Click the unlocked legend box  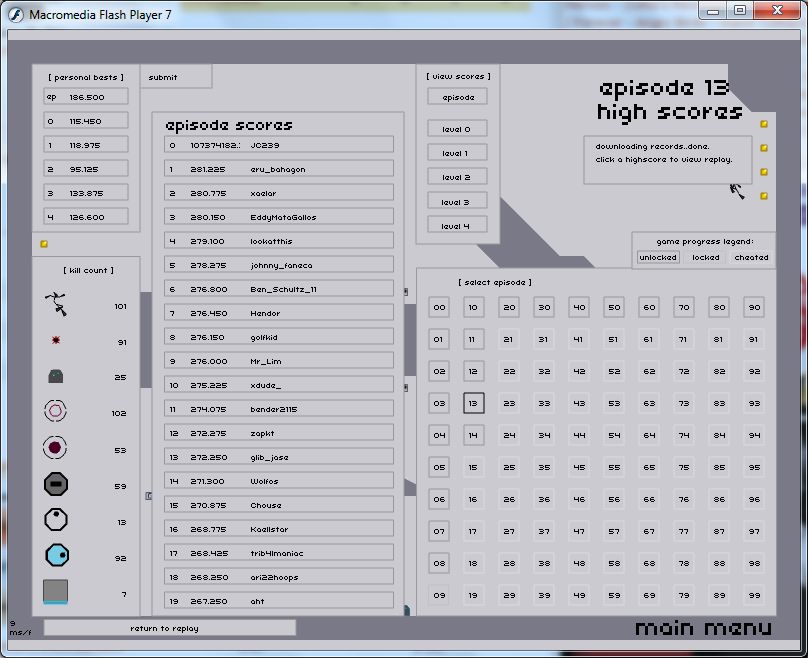[658, 257]
